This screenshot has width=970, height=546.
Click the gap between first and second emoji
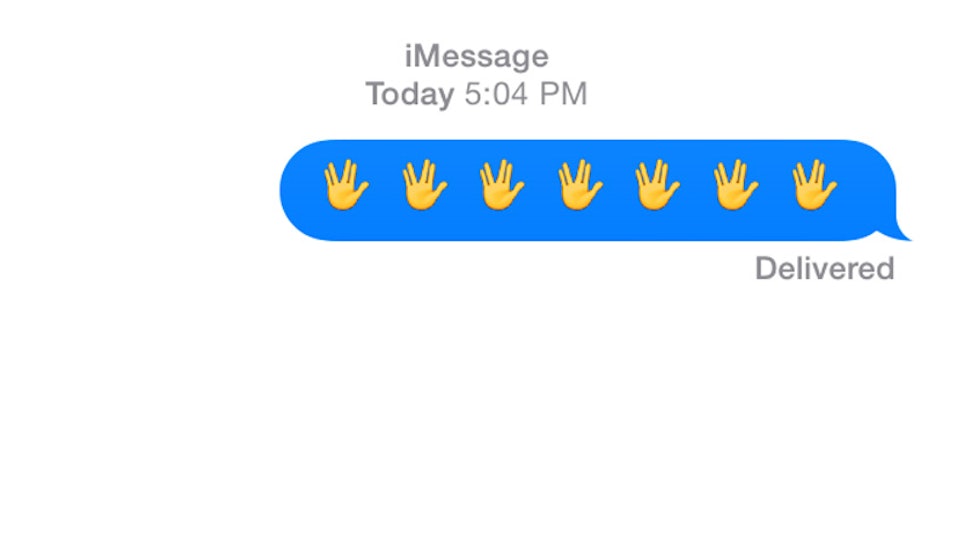385,185
